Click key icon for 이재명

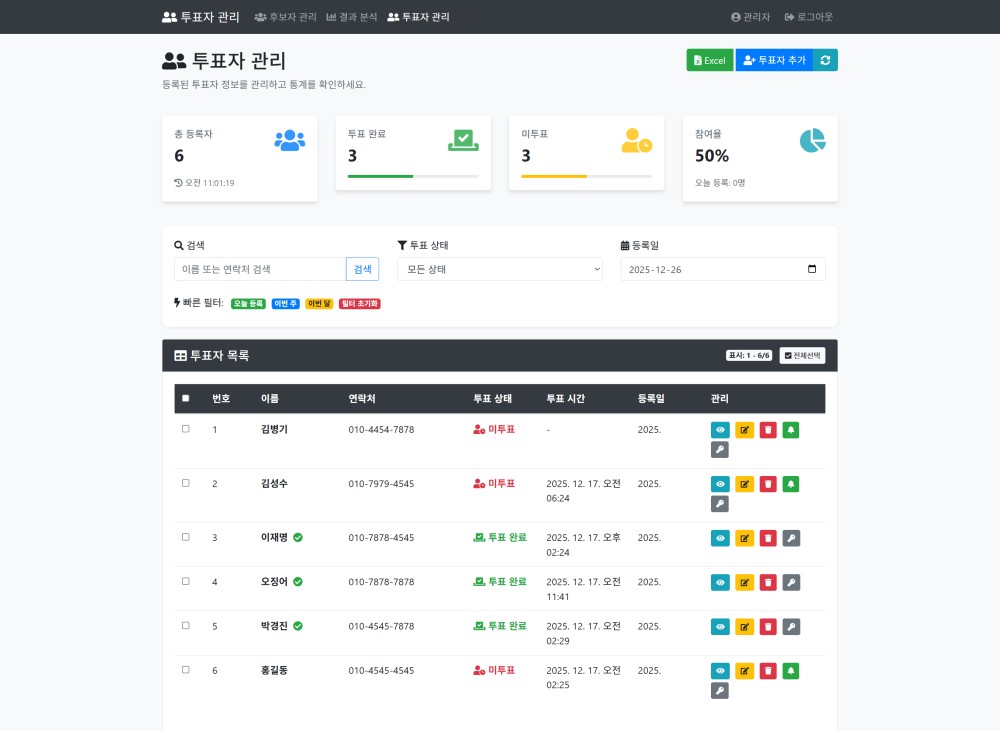pos(791,538)
